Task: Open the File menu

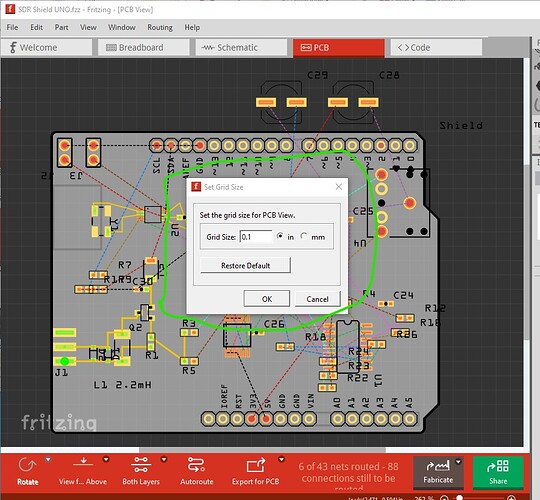Action: point(12,27)
